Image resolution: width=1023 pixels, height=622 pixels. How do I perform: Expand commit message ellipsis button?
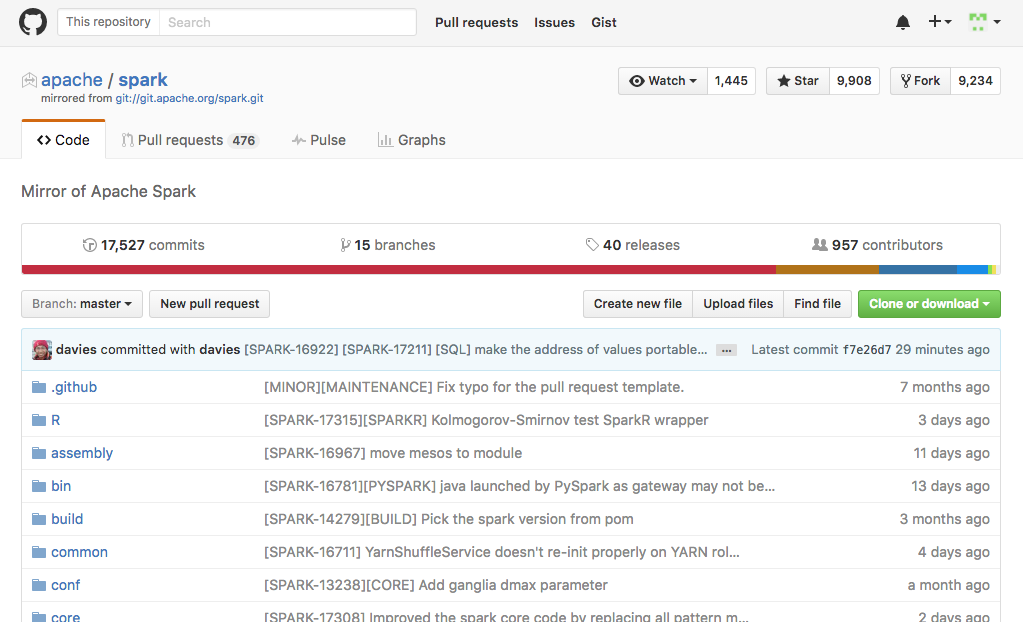pyautogui.click(x=727, y=350)
